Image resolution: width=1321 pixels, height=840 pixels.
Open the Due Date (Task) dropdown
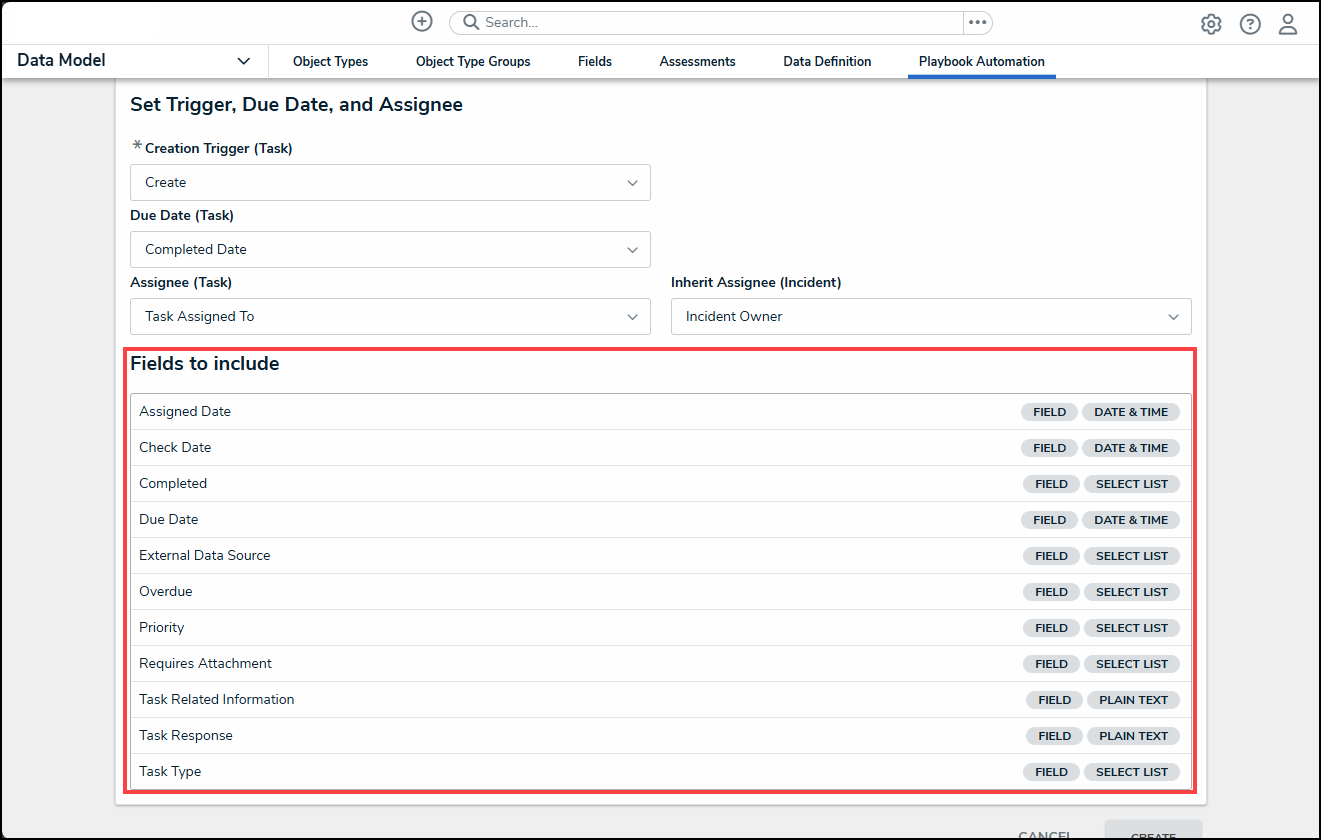390,249
